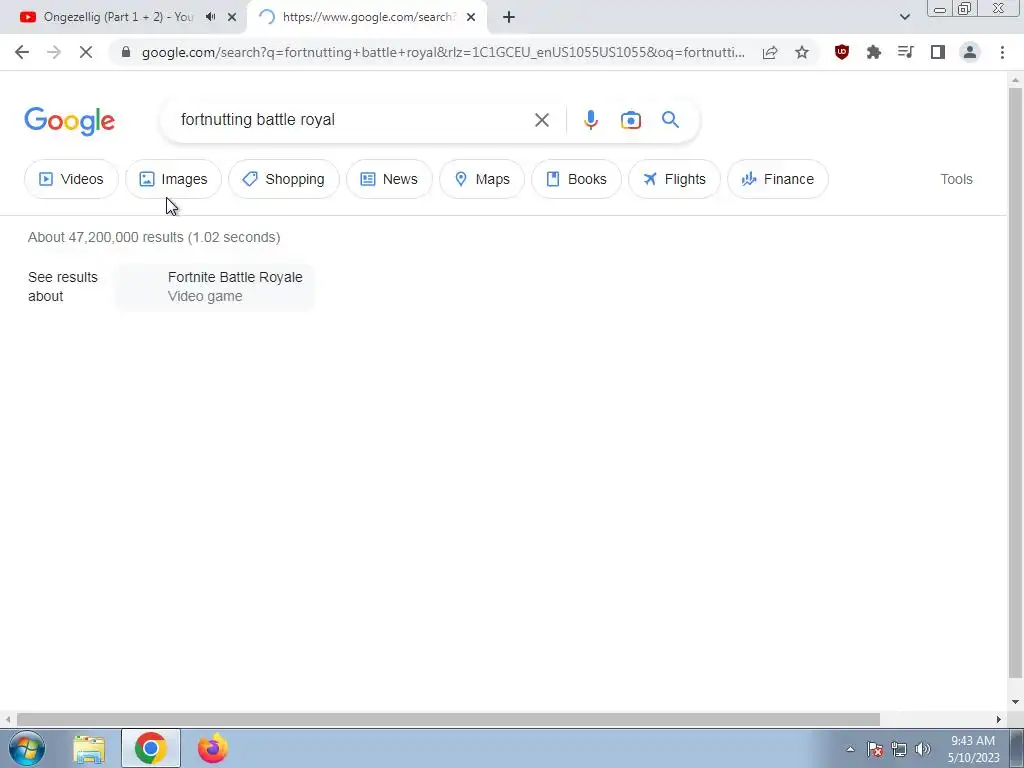The height and width of the screenshot is (768, 1024).
Task: Switch to Finance results
Action: click(778, 179)
